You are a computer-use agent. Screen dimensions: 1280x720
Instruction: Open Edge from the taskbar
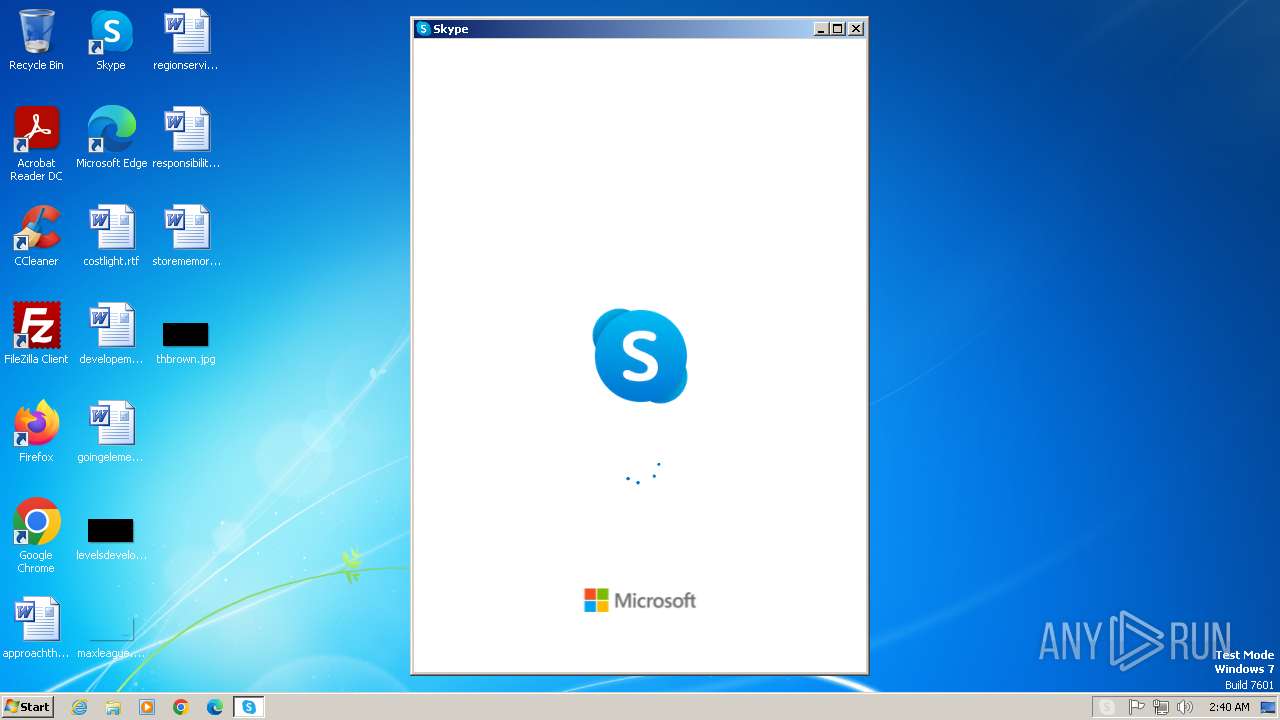(215, 707)
